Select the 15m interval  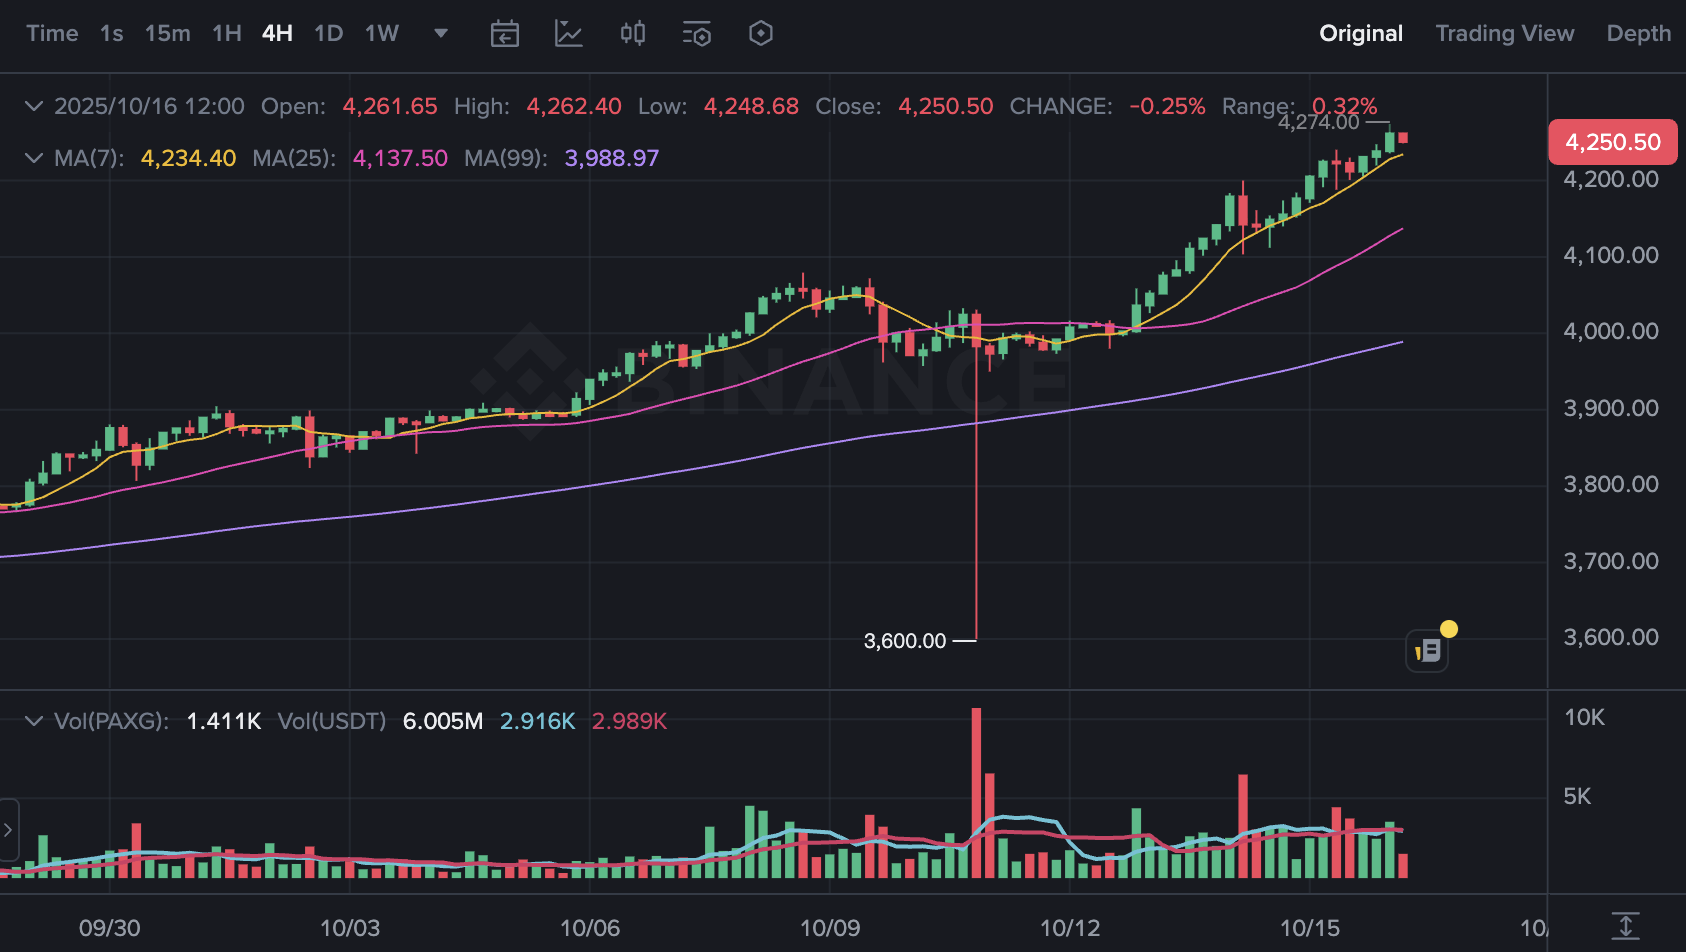[x=168, y=34]
